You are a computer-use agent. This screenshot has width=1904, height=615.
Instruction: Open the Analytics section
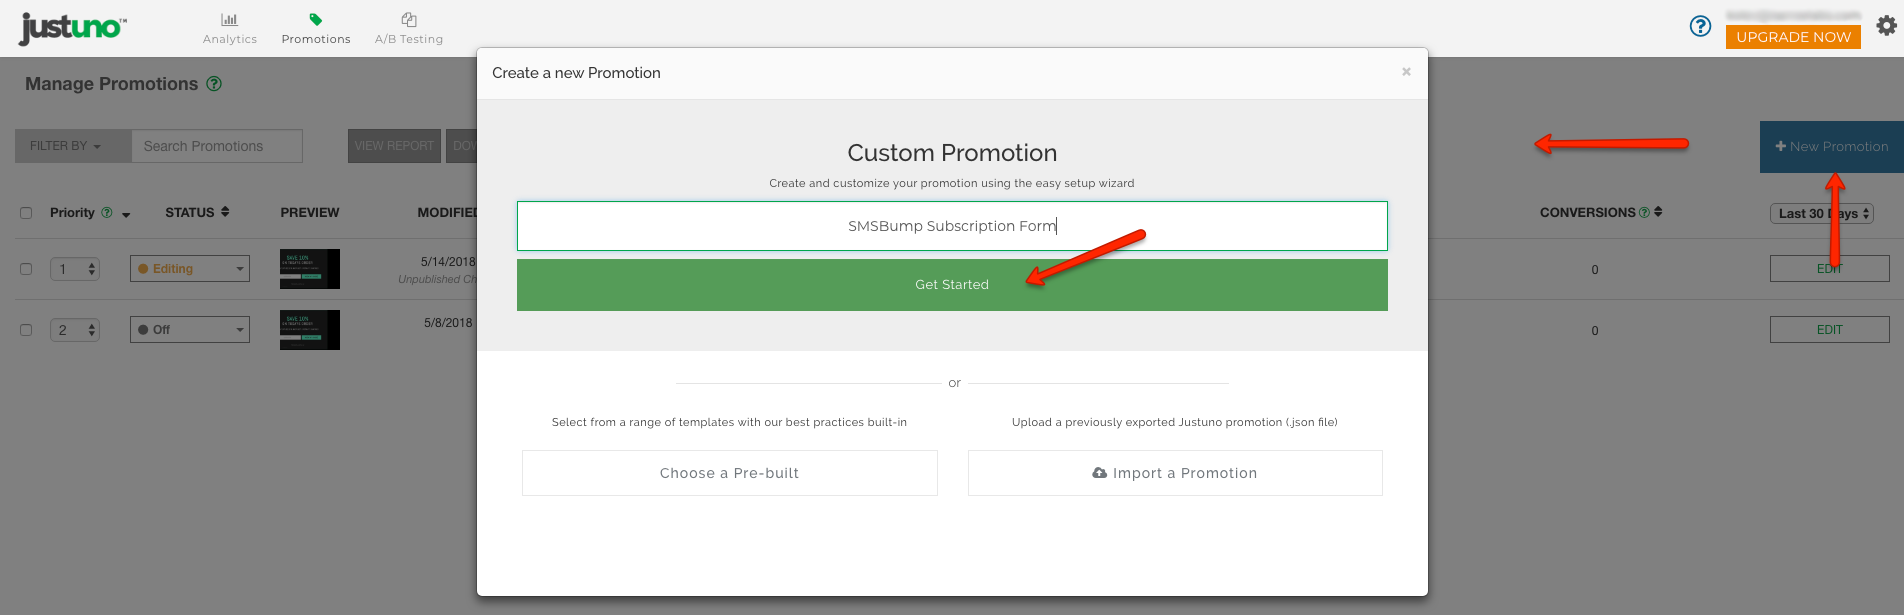tap(230, 28)
